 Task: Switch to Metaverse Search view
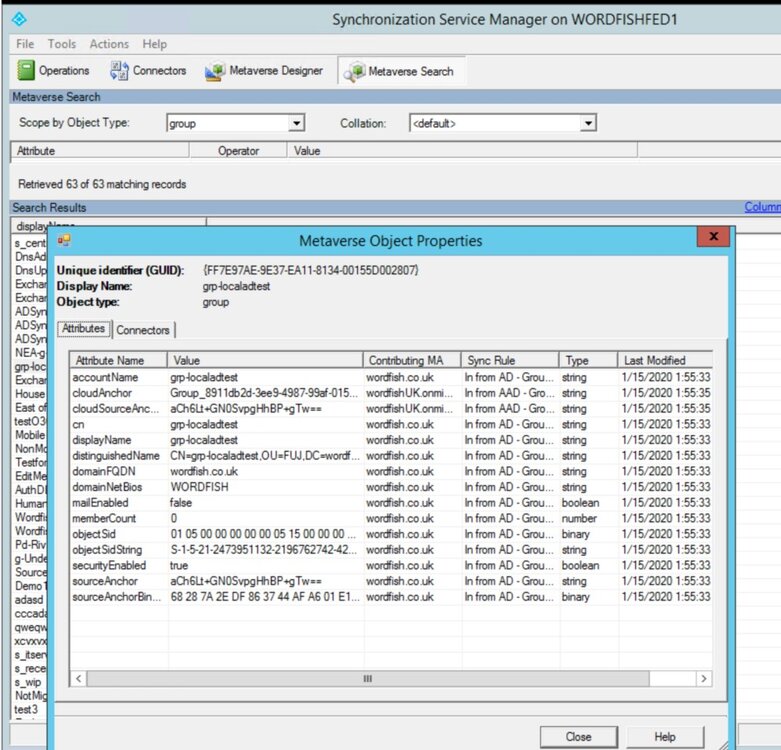pyautogui.click(x=401, y=71)
